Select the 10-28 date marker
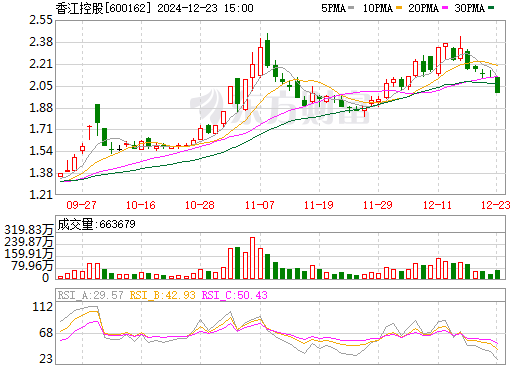This screenshot has width=520, height=365. (200, 205)
